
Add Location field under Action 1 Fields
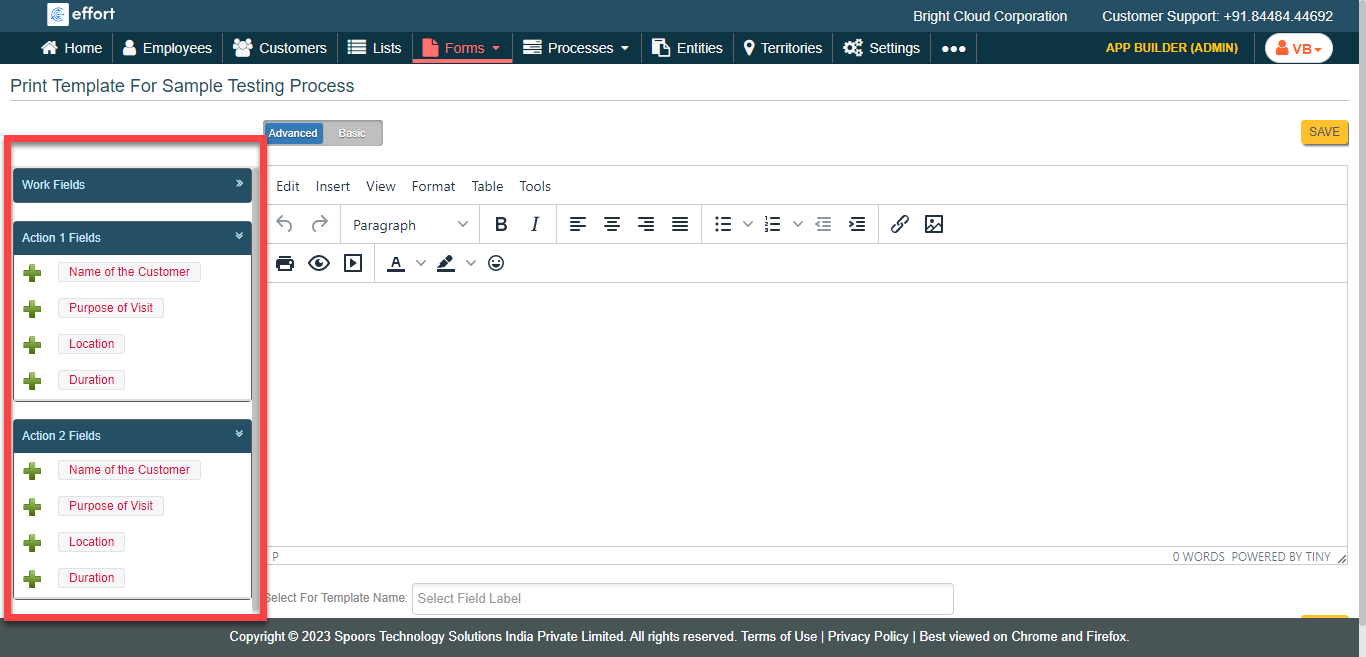click(x=32, y=345)
